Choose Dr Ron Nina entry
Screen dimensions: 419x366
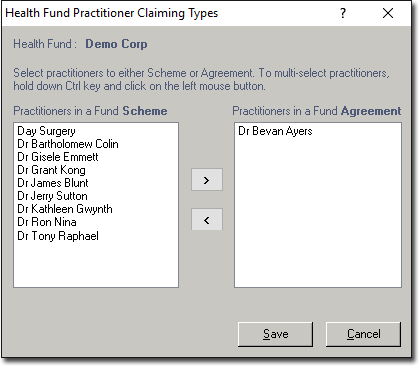[47, 222]
